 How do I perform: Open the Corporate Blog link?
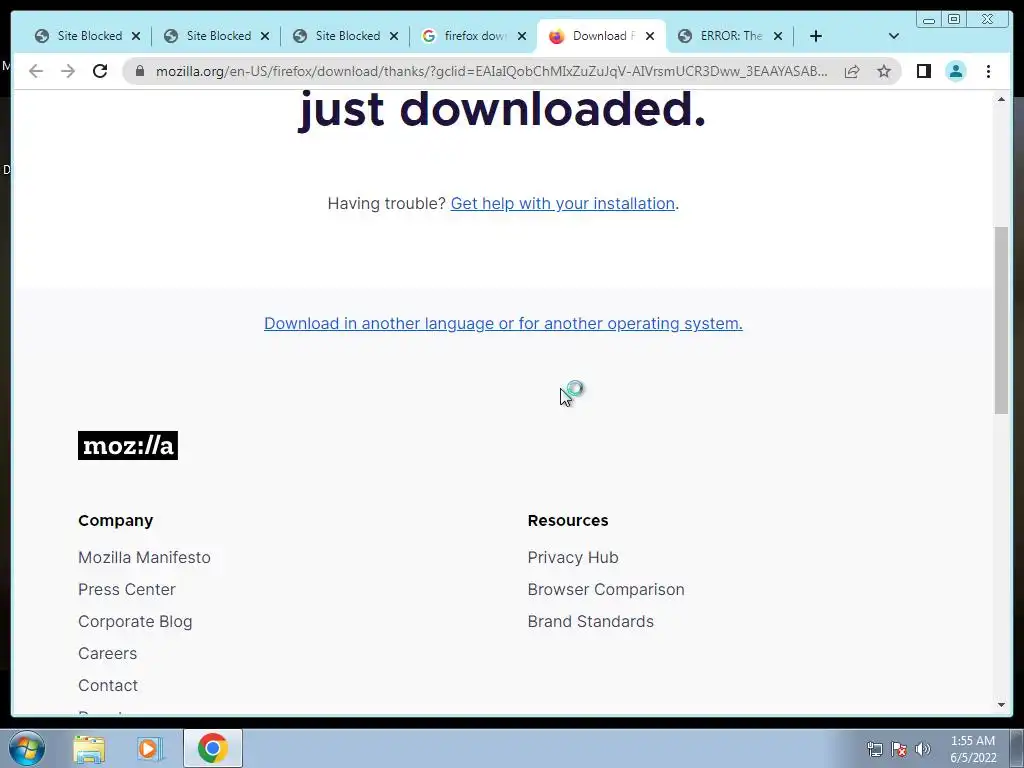click(x=135, y=621)
